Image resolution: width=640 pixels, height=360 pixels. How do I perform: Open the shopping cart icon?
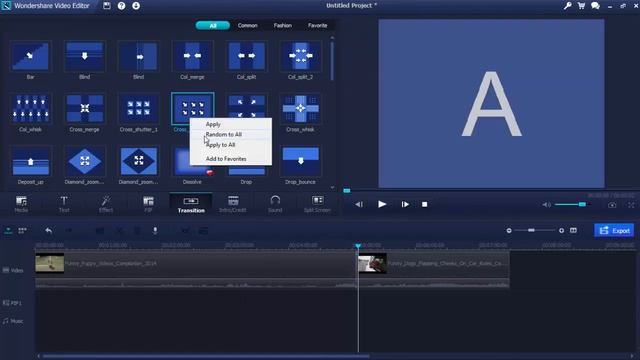[x=581, y=6]
